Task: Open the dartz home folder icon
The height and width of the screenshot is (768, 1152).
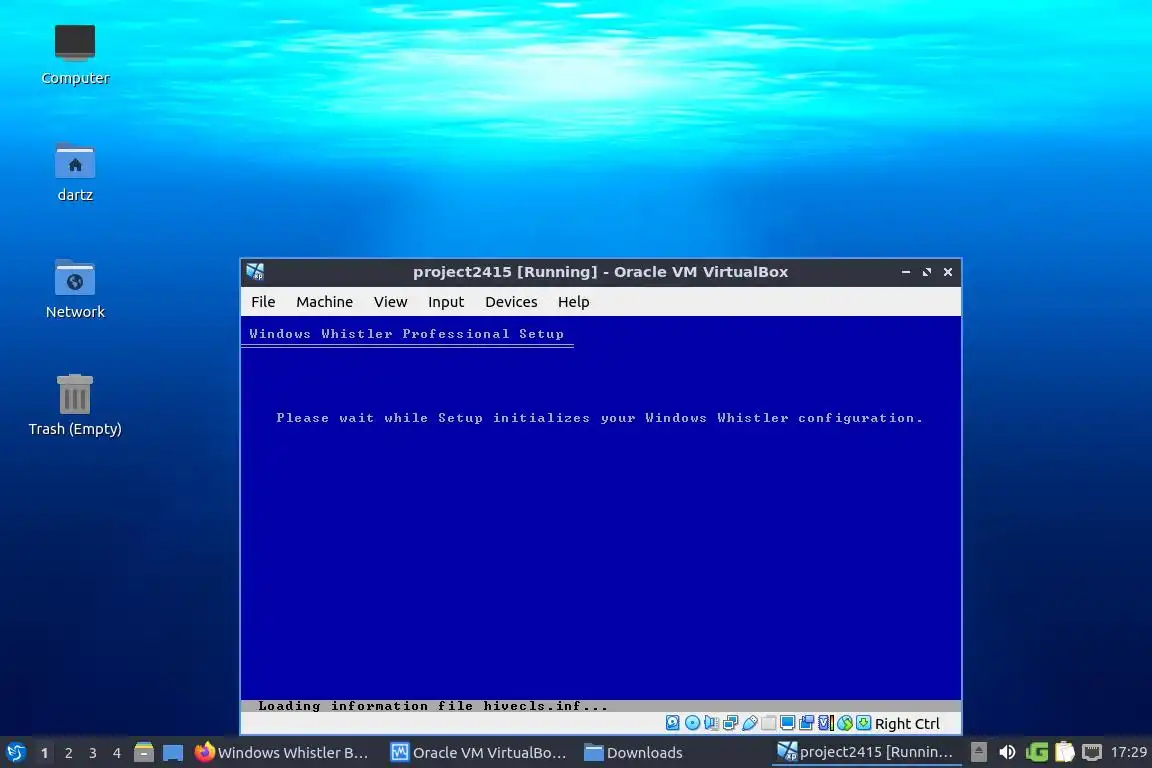Action: pos(75,172)
